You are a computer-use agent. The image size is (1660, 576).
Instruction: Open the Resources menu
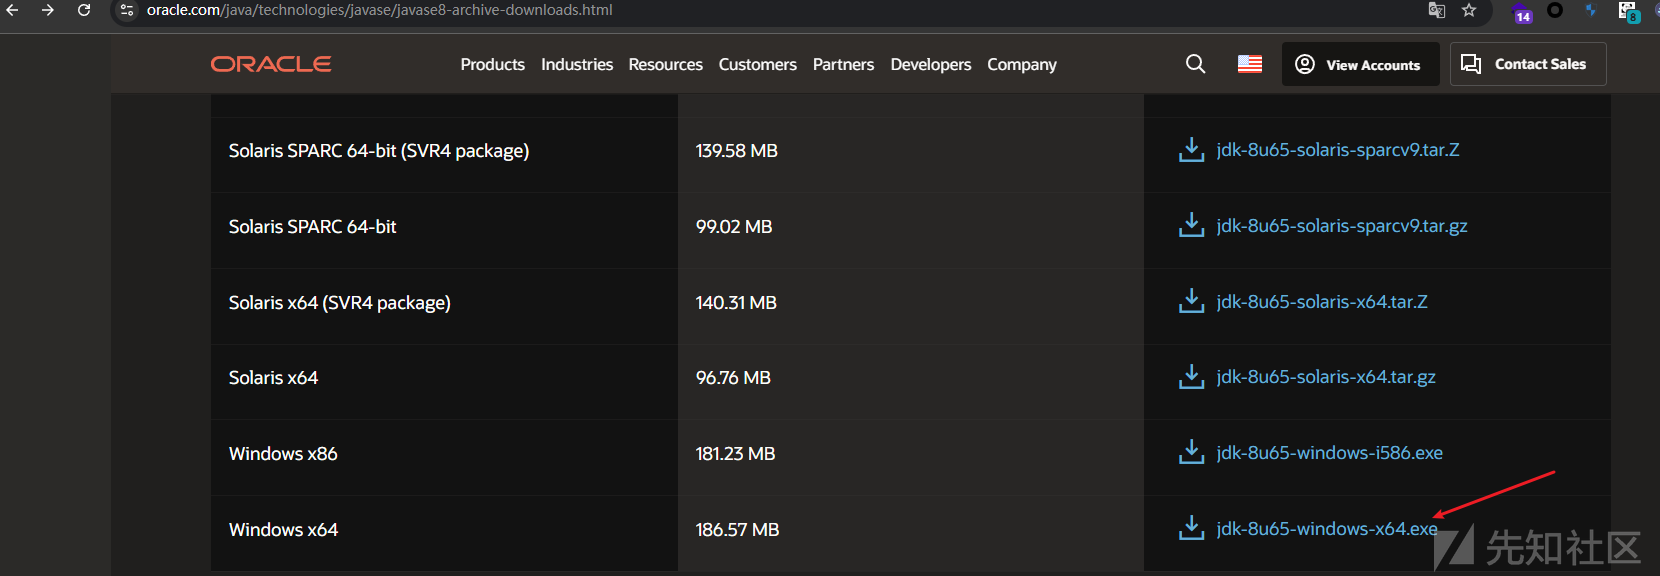[665, 64]
